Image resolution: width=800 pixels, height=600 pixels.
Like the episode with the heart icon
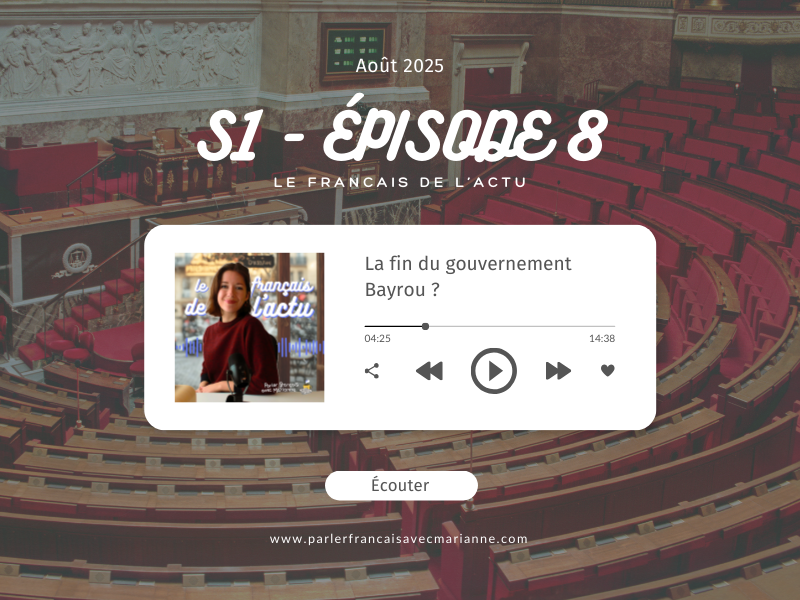[607, 371]
